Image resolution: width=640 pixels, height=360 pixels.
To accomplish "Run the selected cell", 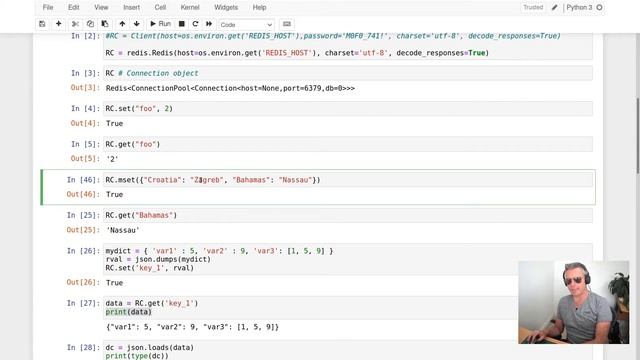I will tap(160, 24).
